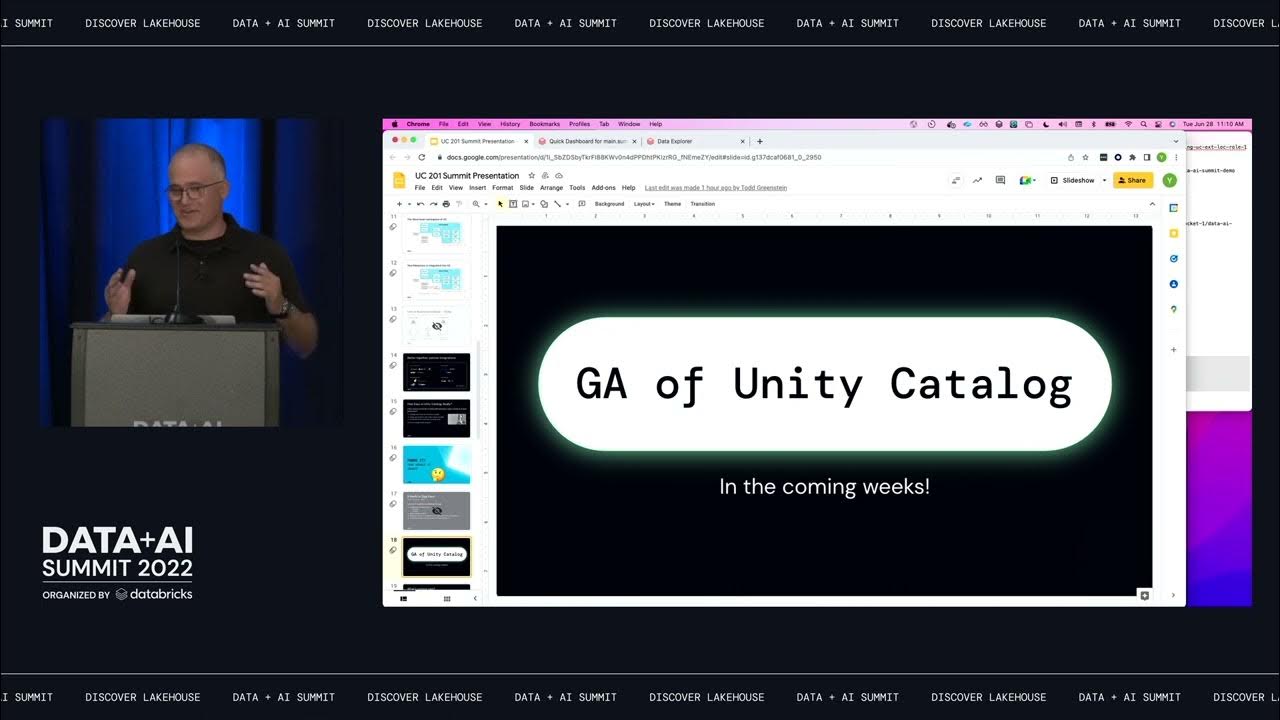The height and width of the screenshot is (720, 1280).
Task: Switch to grid view at bottom
Action: tap(447, 598)
